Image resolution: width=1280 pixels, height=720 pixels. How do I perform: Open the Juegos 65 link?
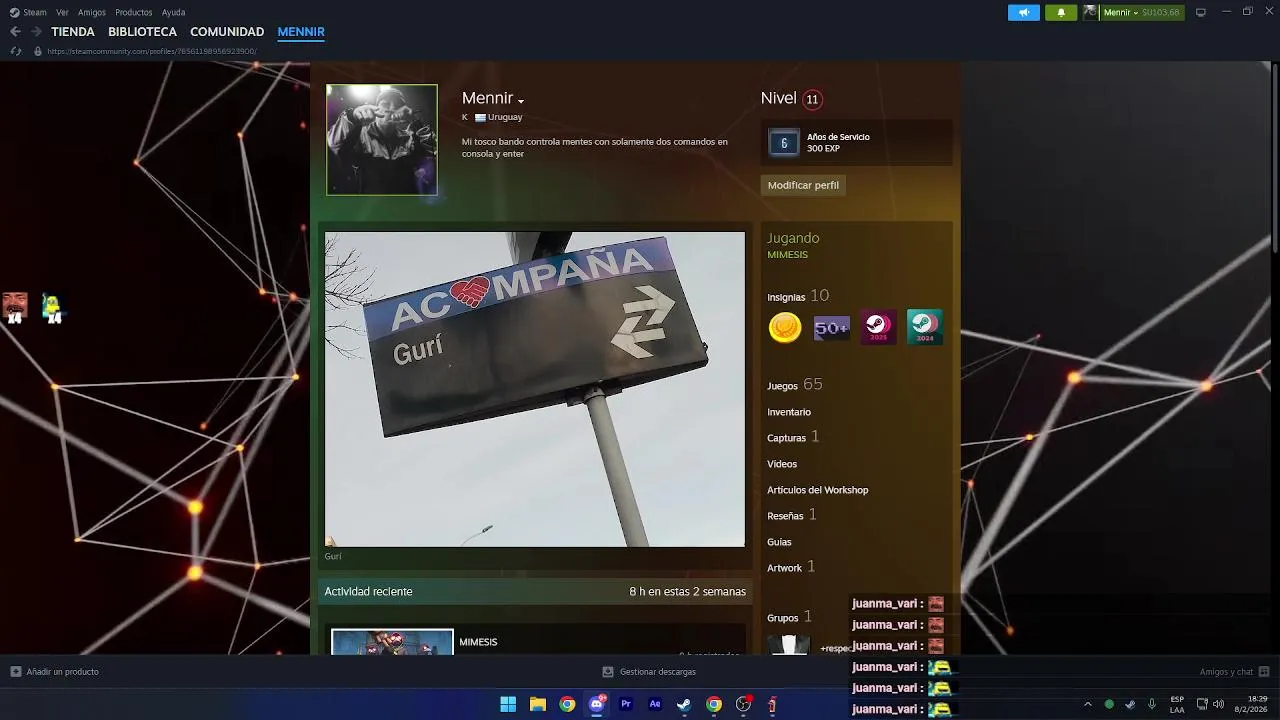click(795, 385)
